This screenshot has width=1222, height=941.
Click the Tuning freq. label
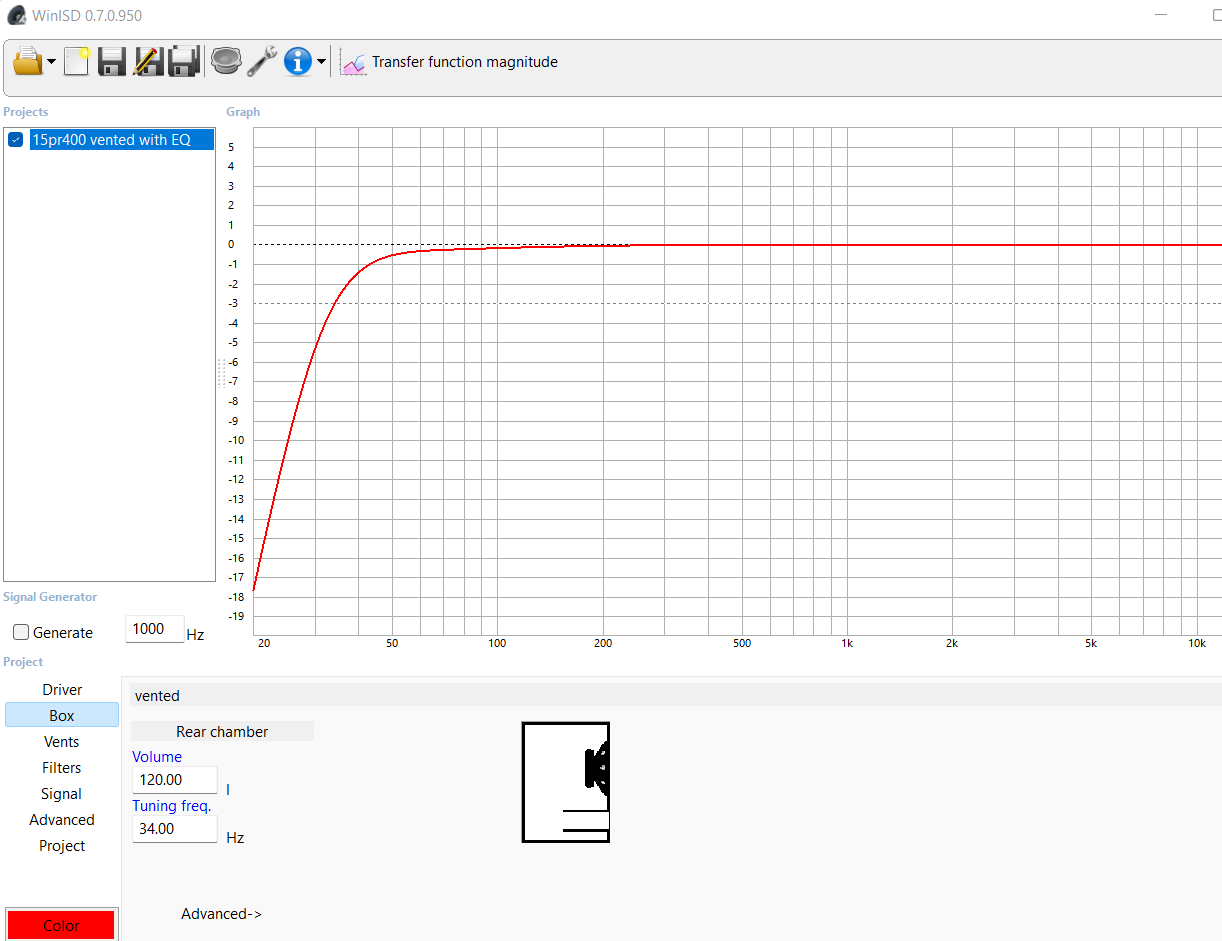tap(172, 806)
